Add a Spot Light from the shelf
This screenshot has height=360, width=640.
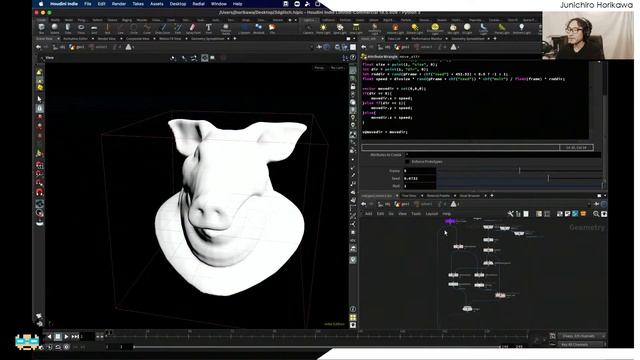click(340, 28)
